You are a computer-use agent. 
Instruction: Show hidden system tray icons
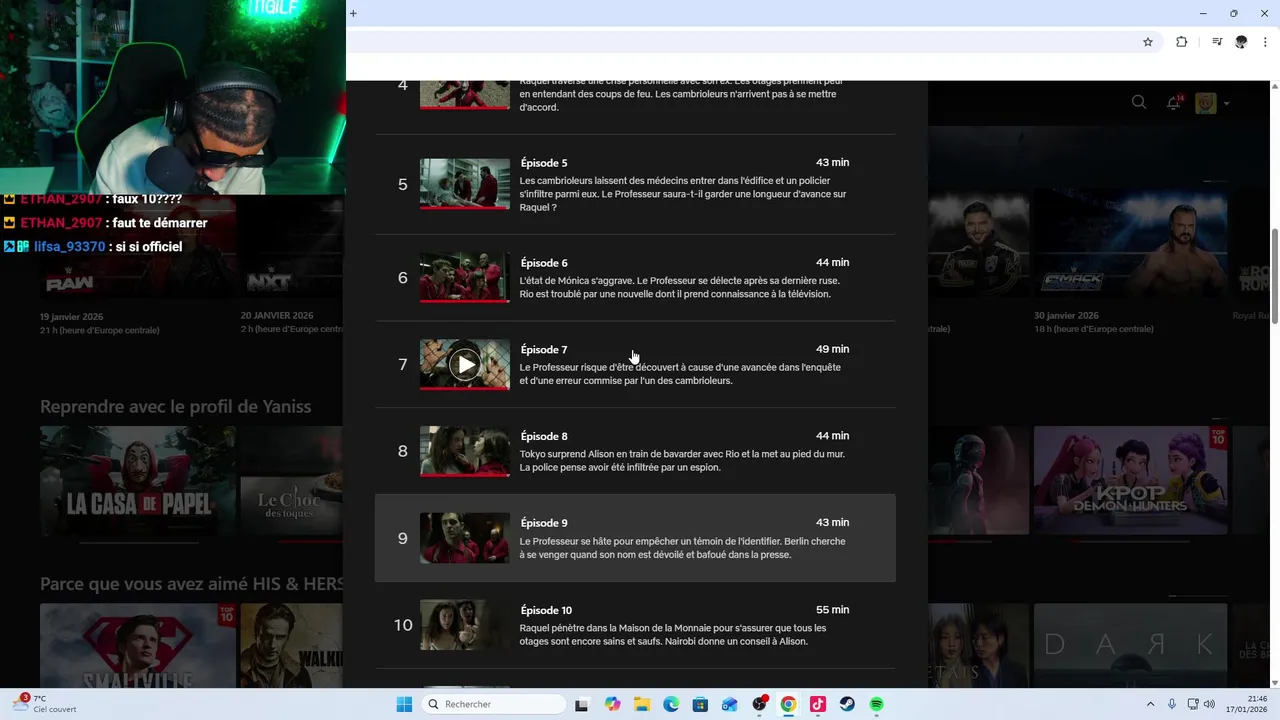pyautogui.click(x=1150, y=704)
